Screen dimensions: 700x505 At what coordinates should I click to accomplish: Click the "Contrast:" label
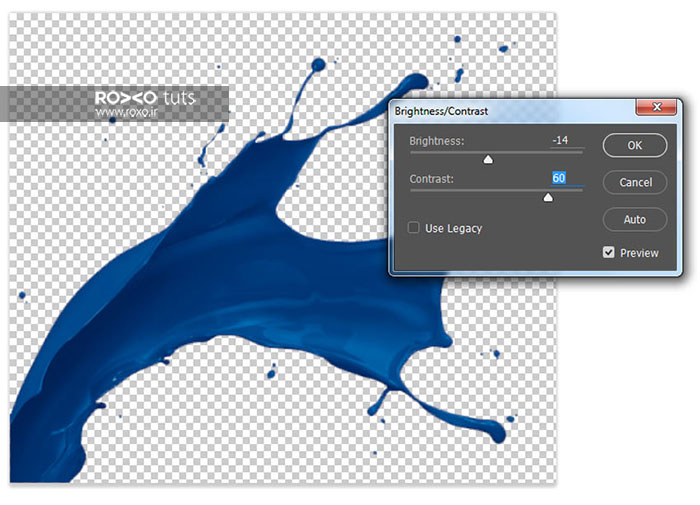click(x=431, y=179)
